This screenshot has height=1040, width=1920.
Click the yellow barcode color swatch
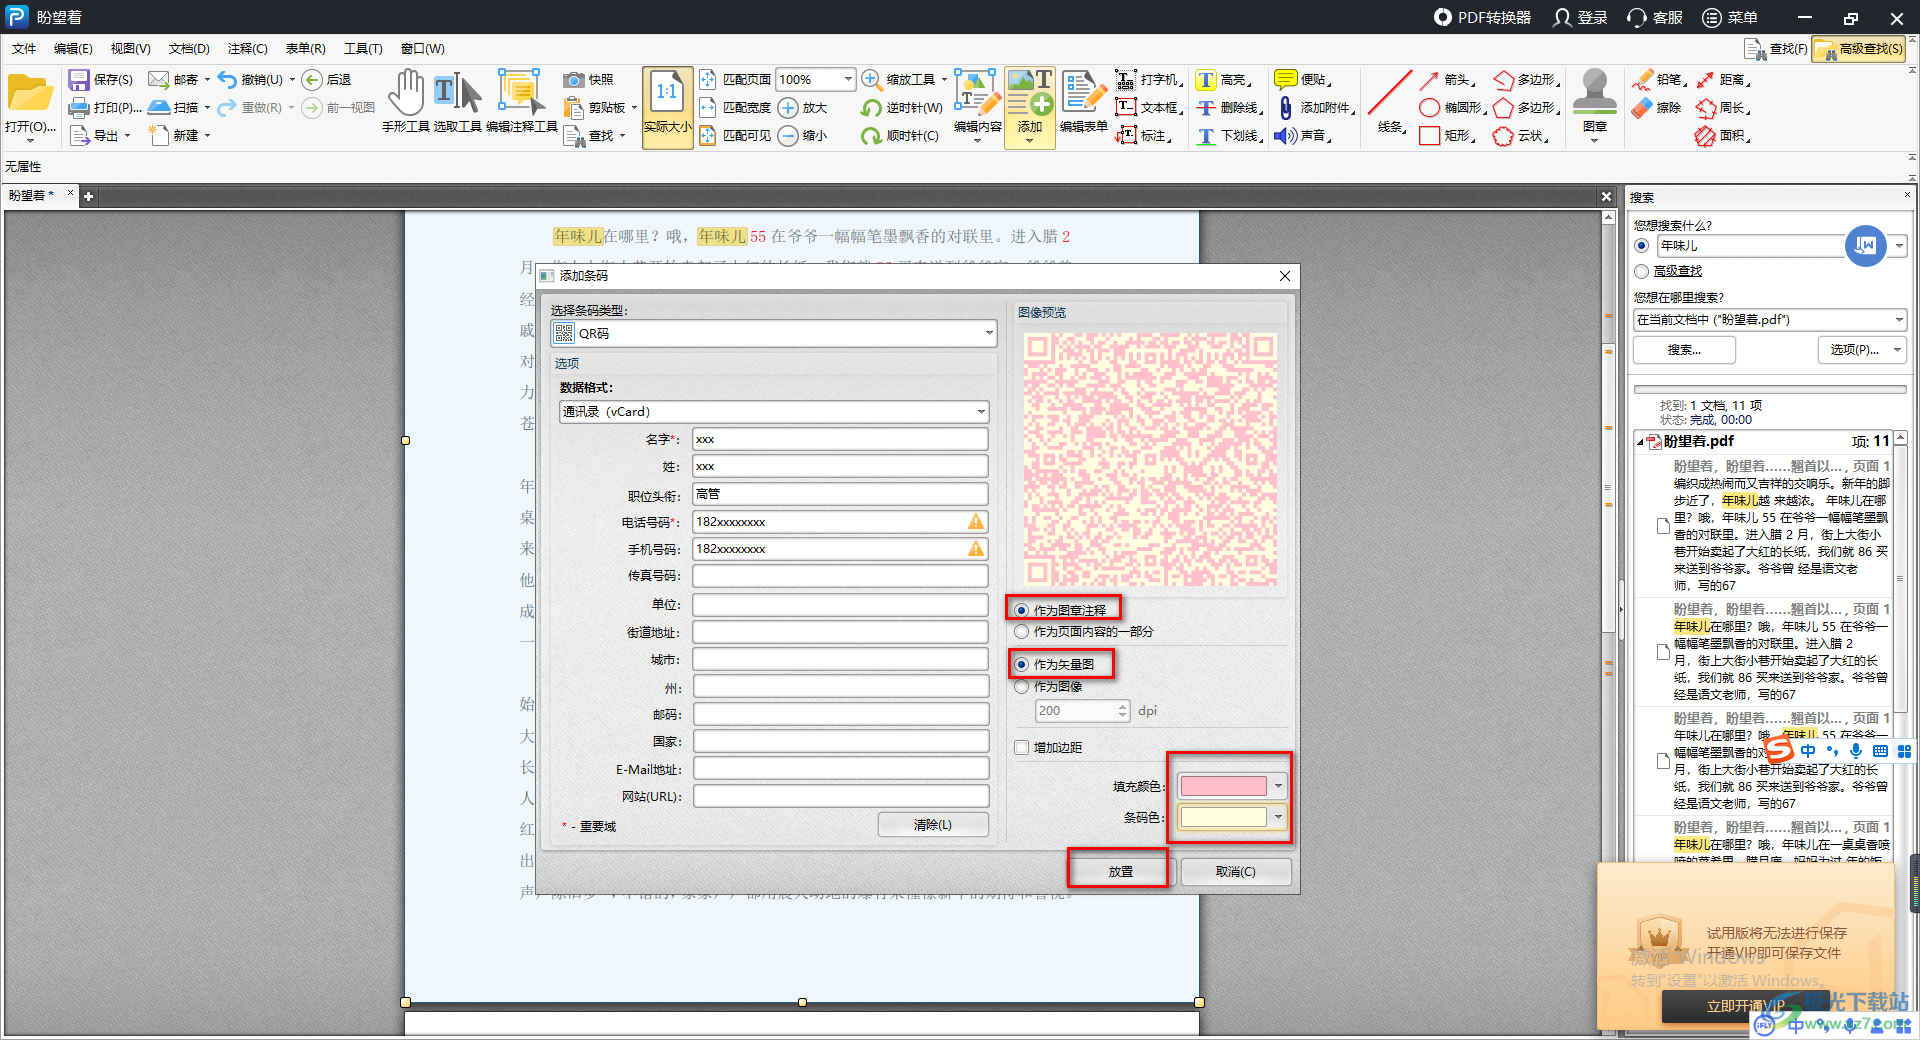(x=1224, y=818)
